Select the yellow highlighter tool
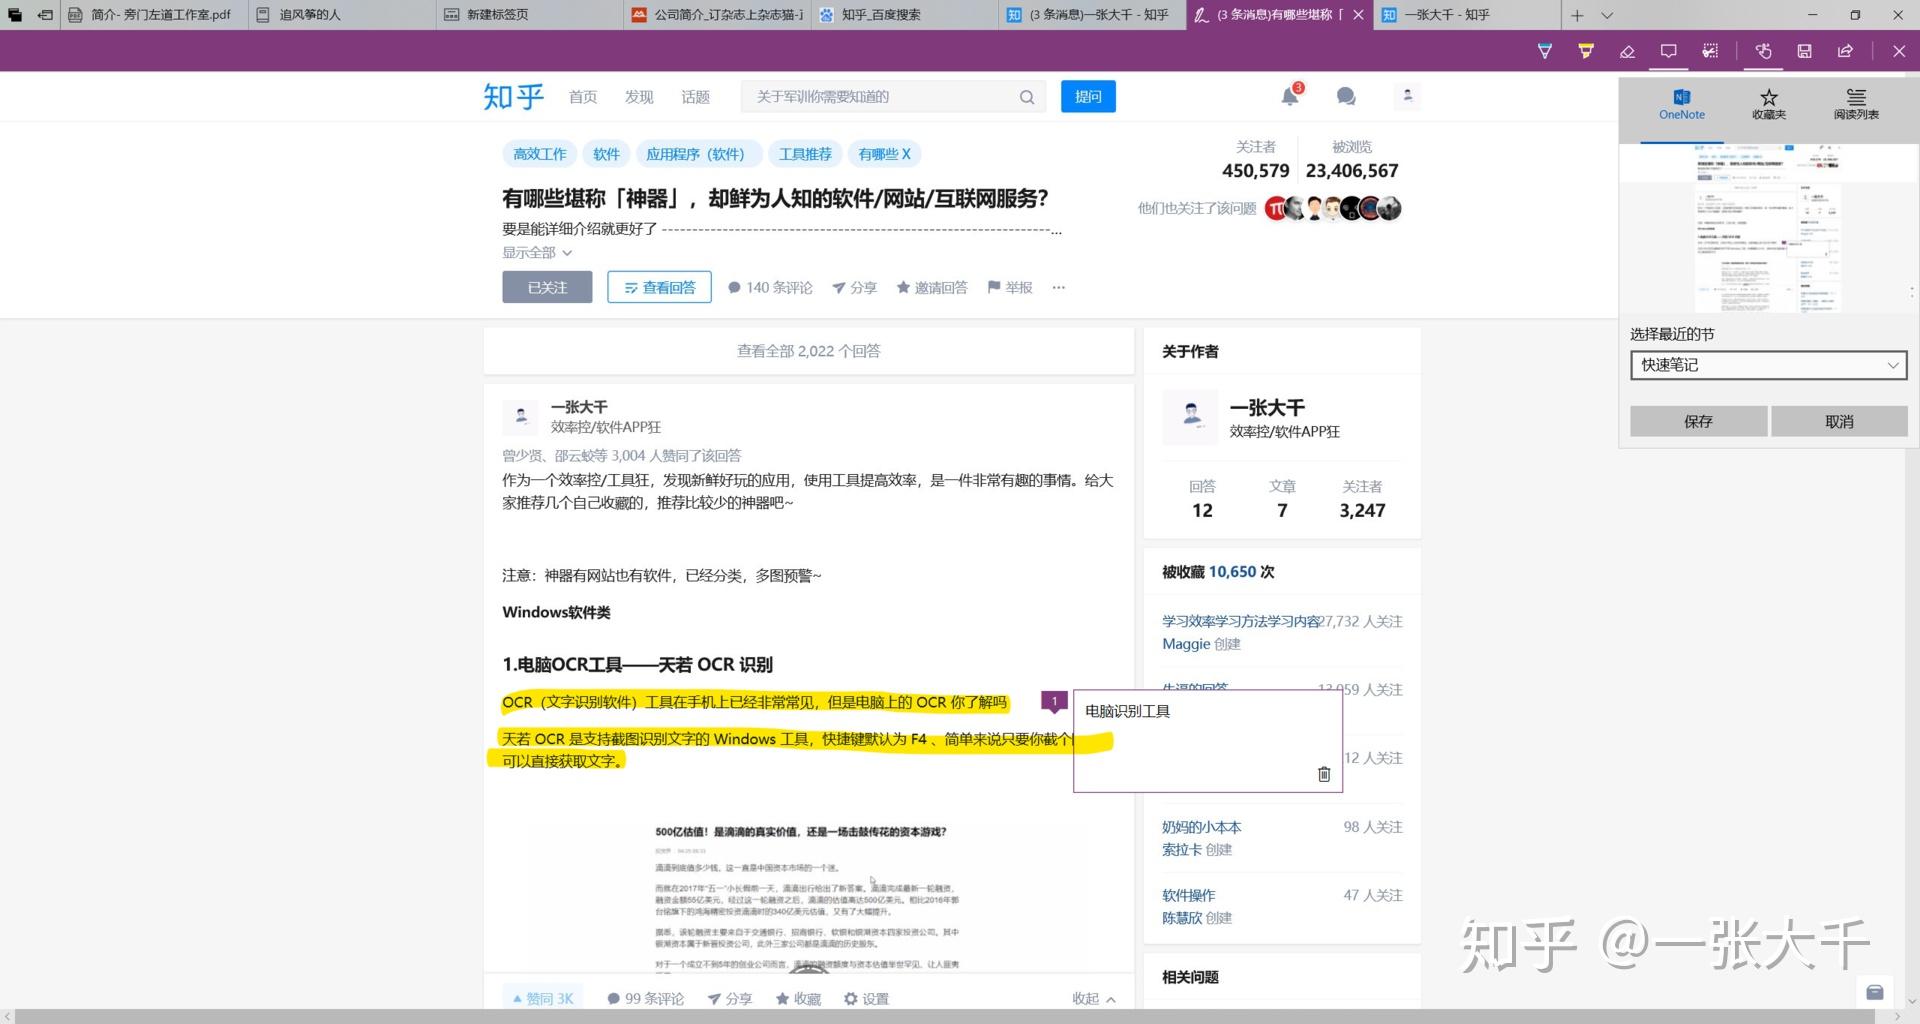 (x=1586, y=51)
